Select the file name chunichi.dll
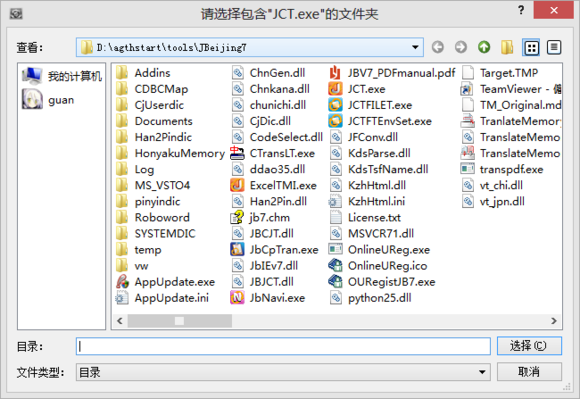Viewport: 580px width, 399px height. tap(278, 105)
